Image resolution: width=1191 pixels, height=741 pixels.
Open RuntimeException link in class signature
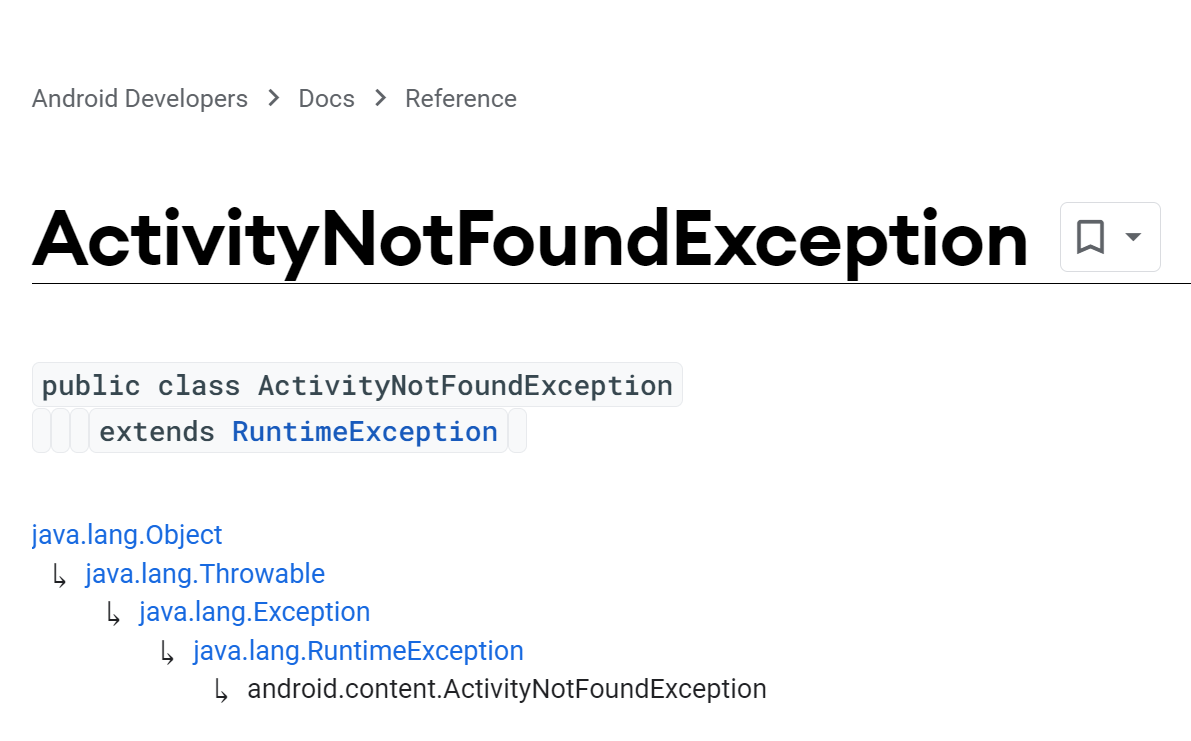pyautogui.click(x=365, y=432)
